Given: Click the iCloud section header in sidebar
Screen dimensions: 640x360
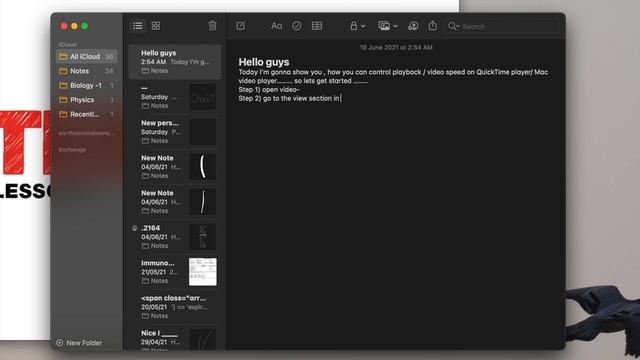Looking at the screenshot, I should pyautogui.click(x=68, y=44).
